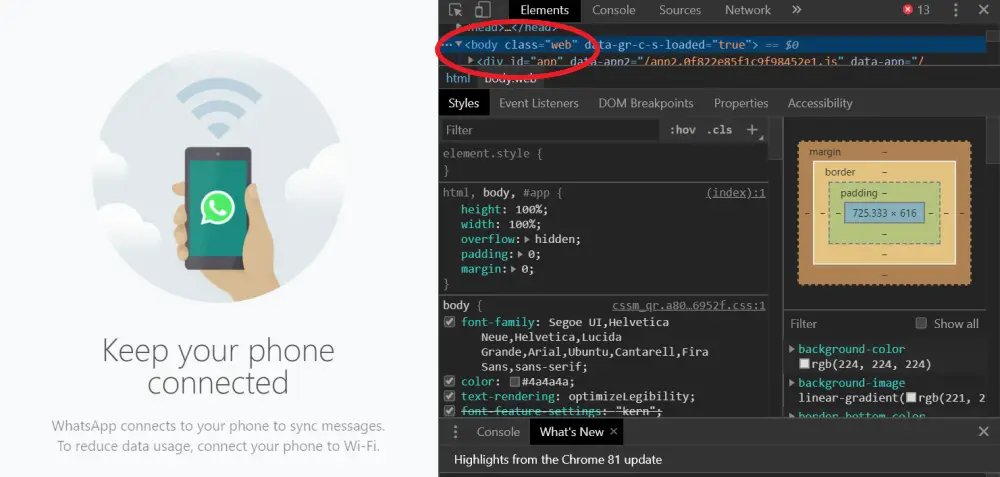1000x477 pixels.
Task: Expand the overflow shorthand property
Action: (x=528, y=239)
